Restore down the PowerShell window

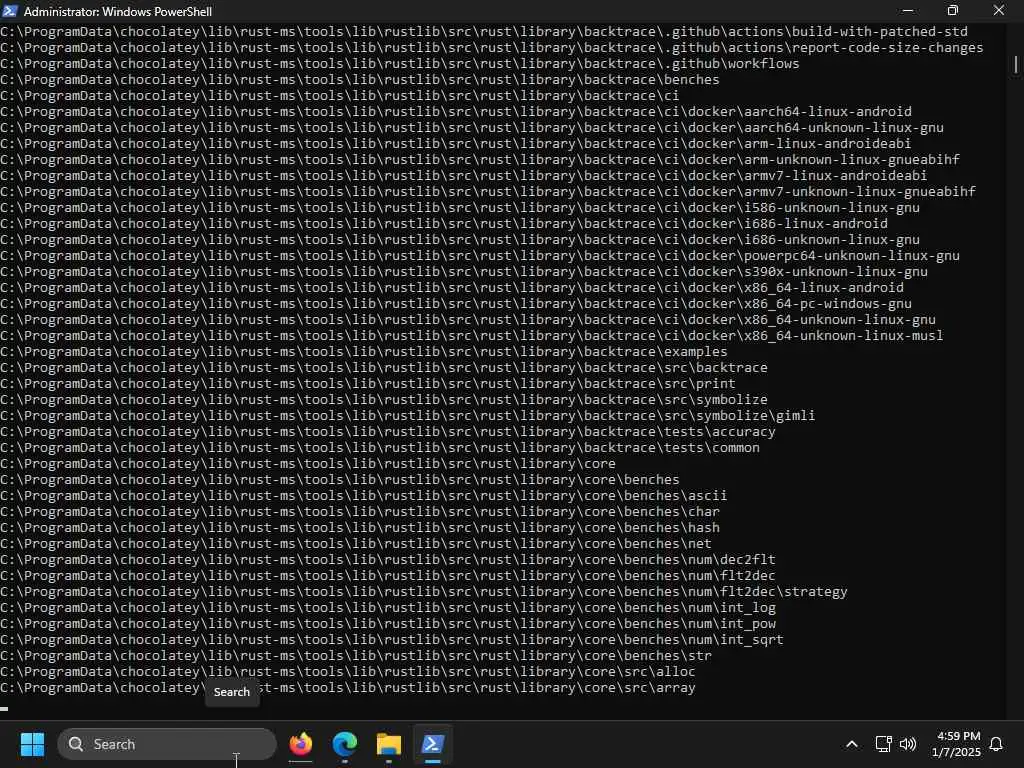point(953,10)
